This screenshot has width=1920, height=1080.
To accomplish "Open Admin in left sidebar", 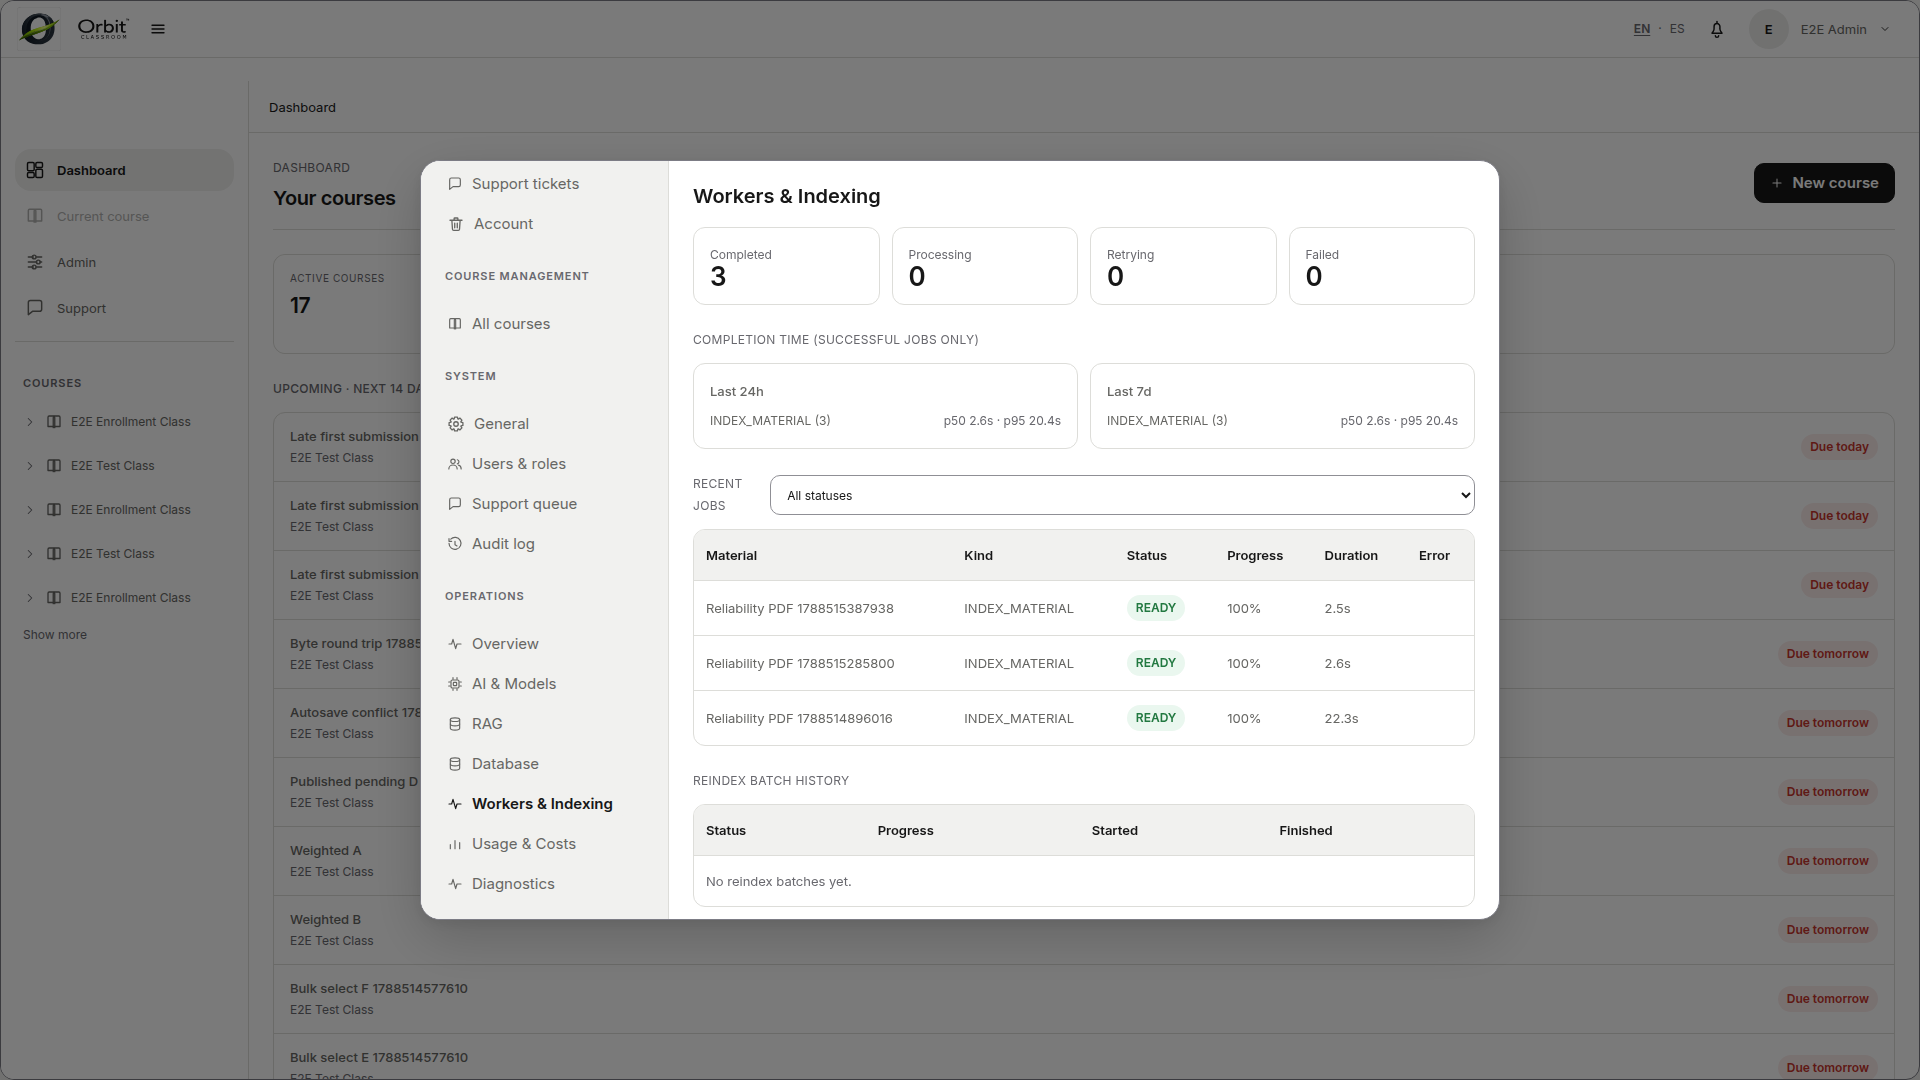I will pos(125,262).
